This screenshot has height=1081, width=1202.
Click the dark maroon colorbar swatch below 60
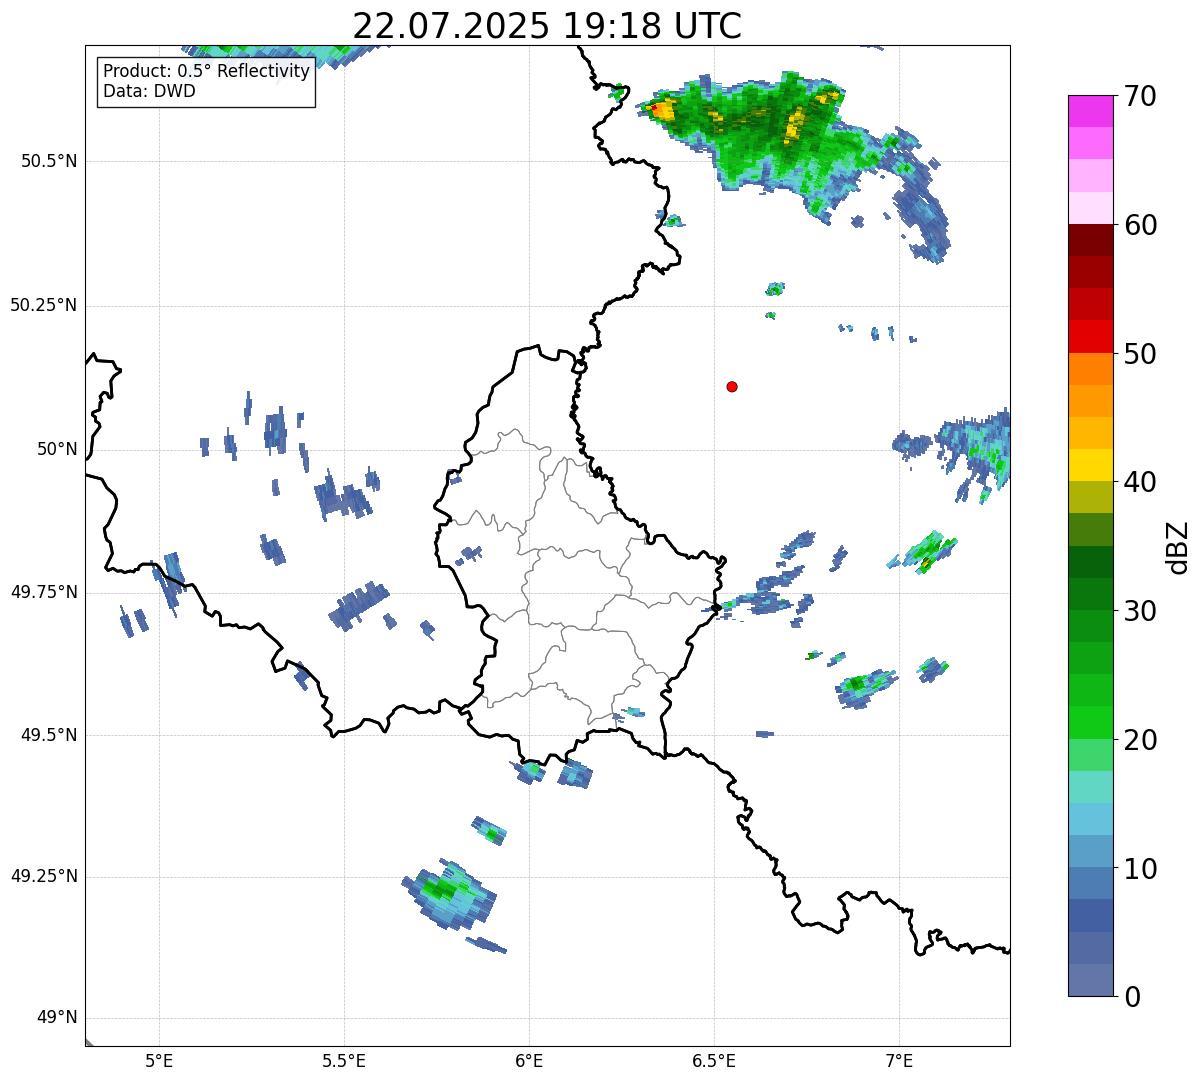1089,241
